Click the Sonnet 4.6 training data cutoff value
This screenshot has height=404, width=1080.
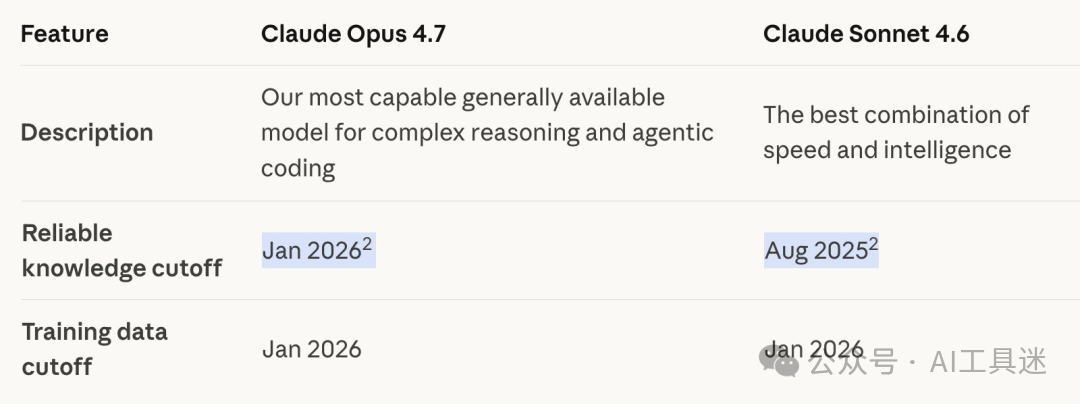[813, 348]
